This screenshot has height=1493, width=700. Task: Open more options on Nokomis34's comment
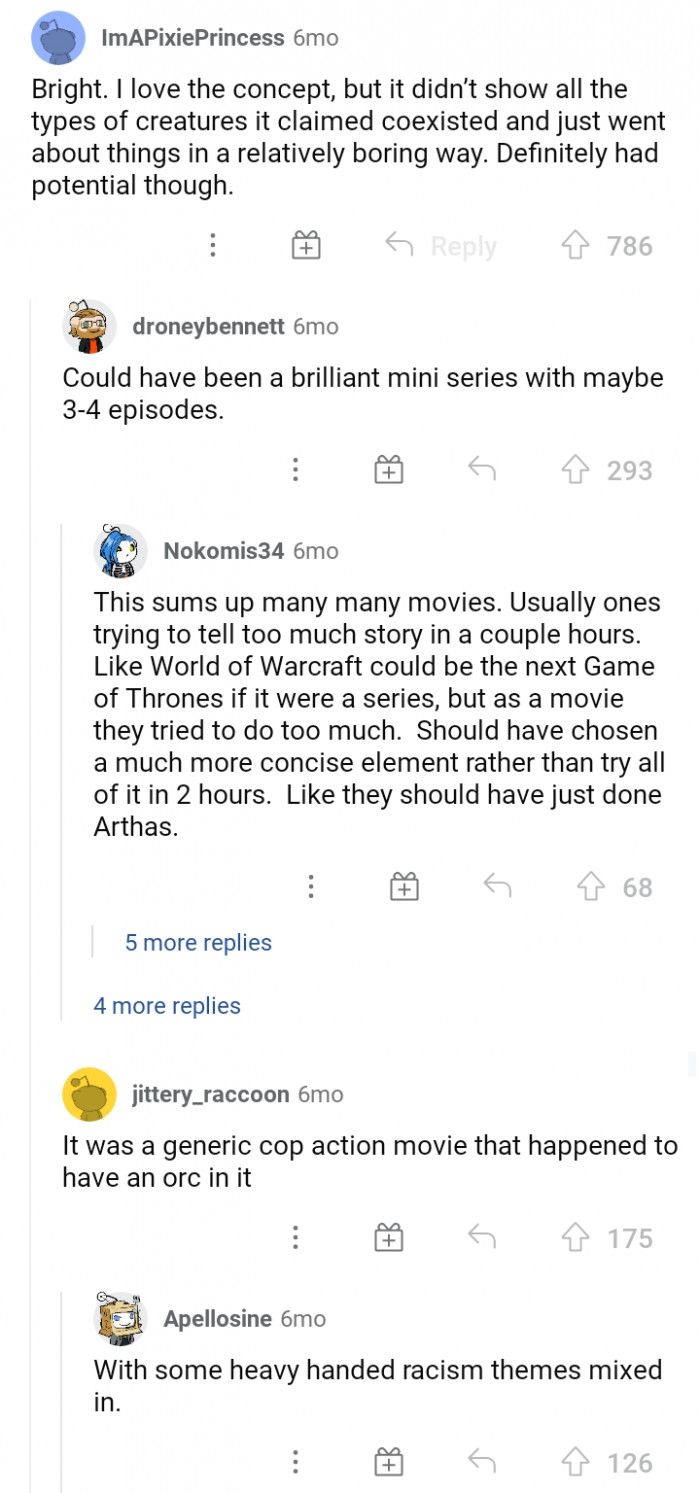[311, 887]
